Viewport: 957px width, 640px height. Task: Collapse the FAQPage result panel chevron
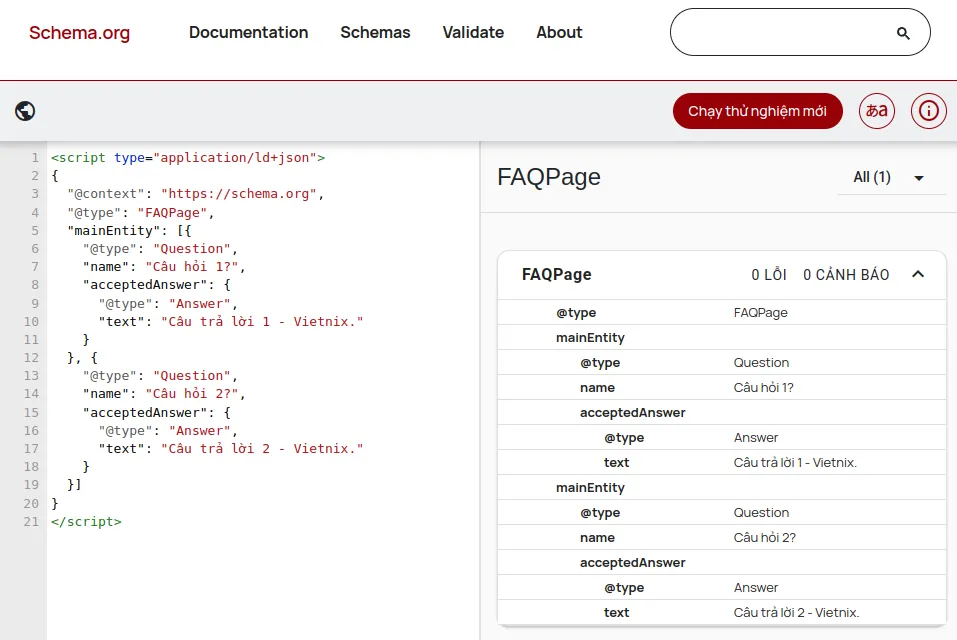pyautogui.click(x=917, y=273)
